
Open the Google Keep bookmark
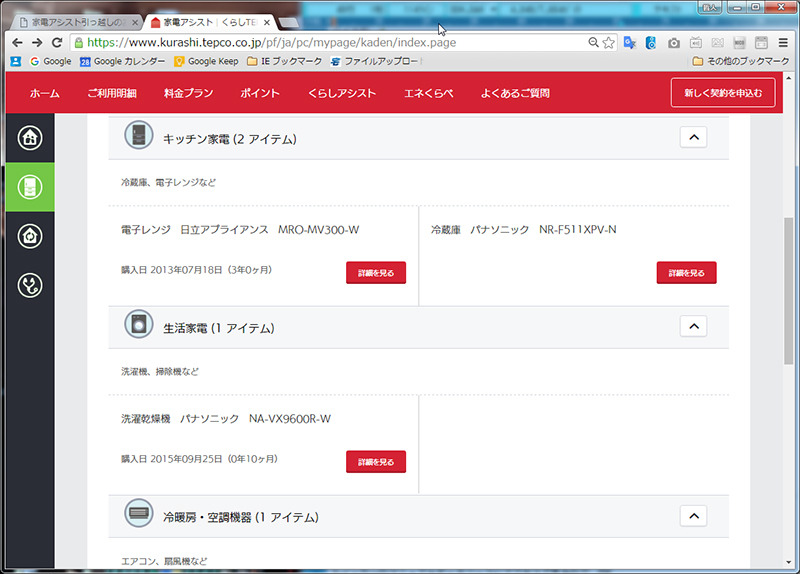[207, 61]
